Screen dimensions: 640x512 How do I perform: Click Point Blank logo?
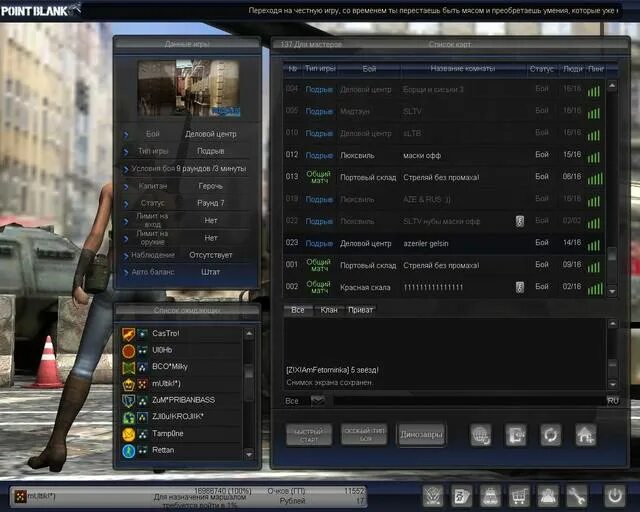(x=40, y=10)
